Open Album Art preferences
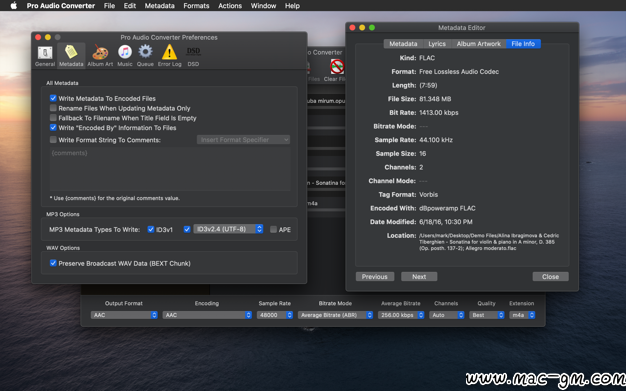Viewport: 626px width, 391px height. pyautogui.click(x=100, y=56)
